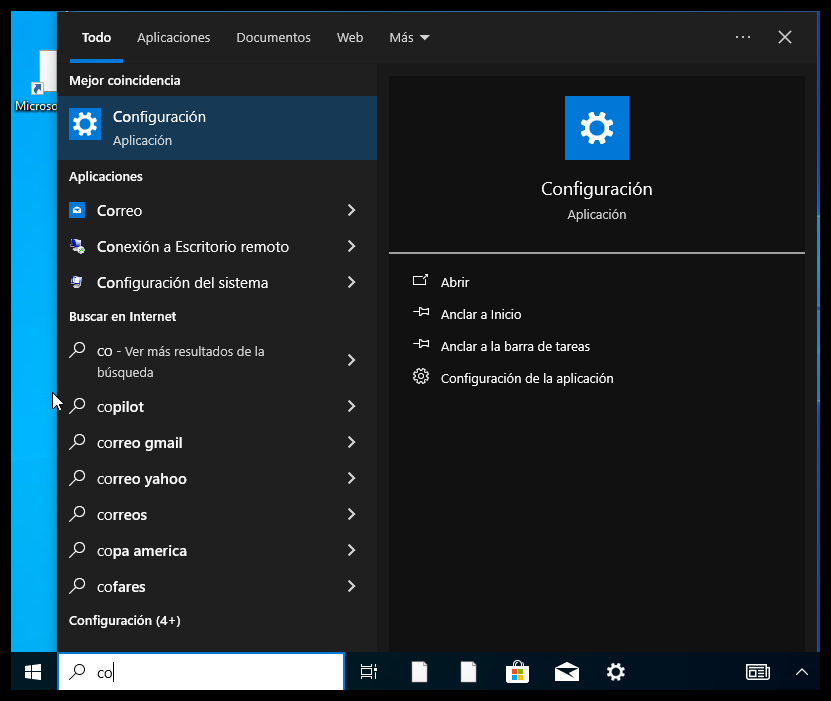Open Configuración best match result
Image resolution: width=831 pixels, height=701 pixels.
[217, 128]
